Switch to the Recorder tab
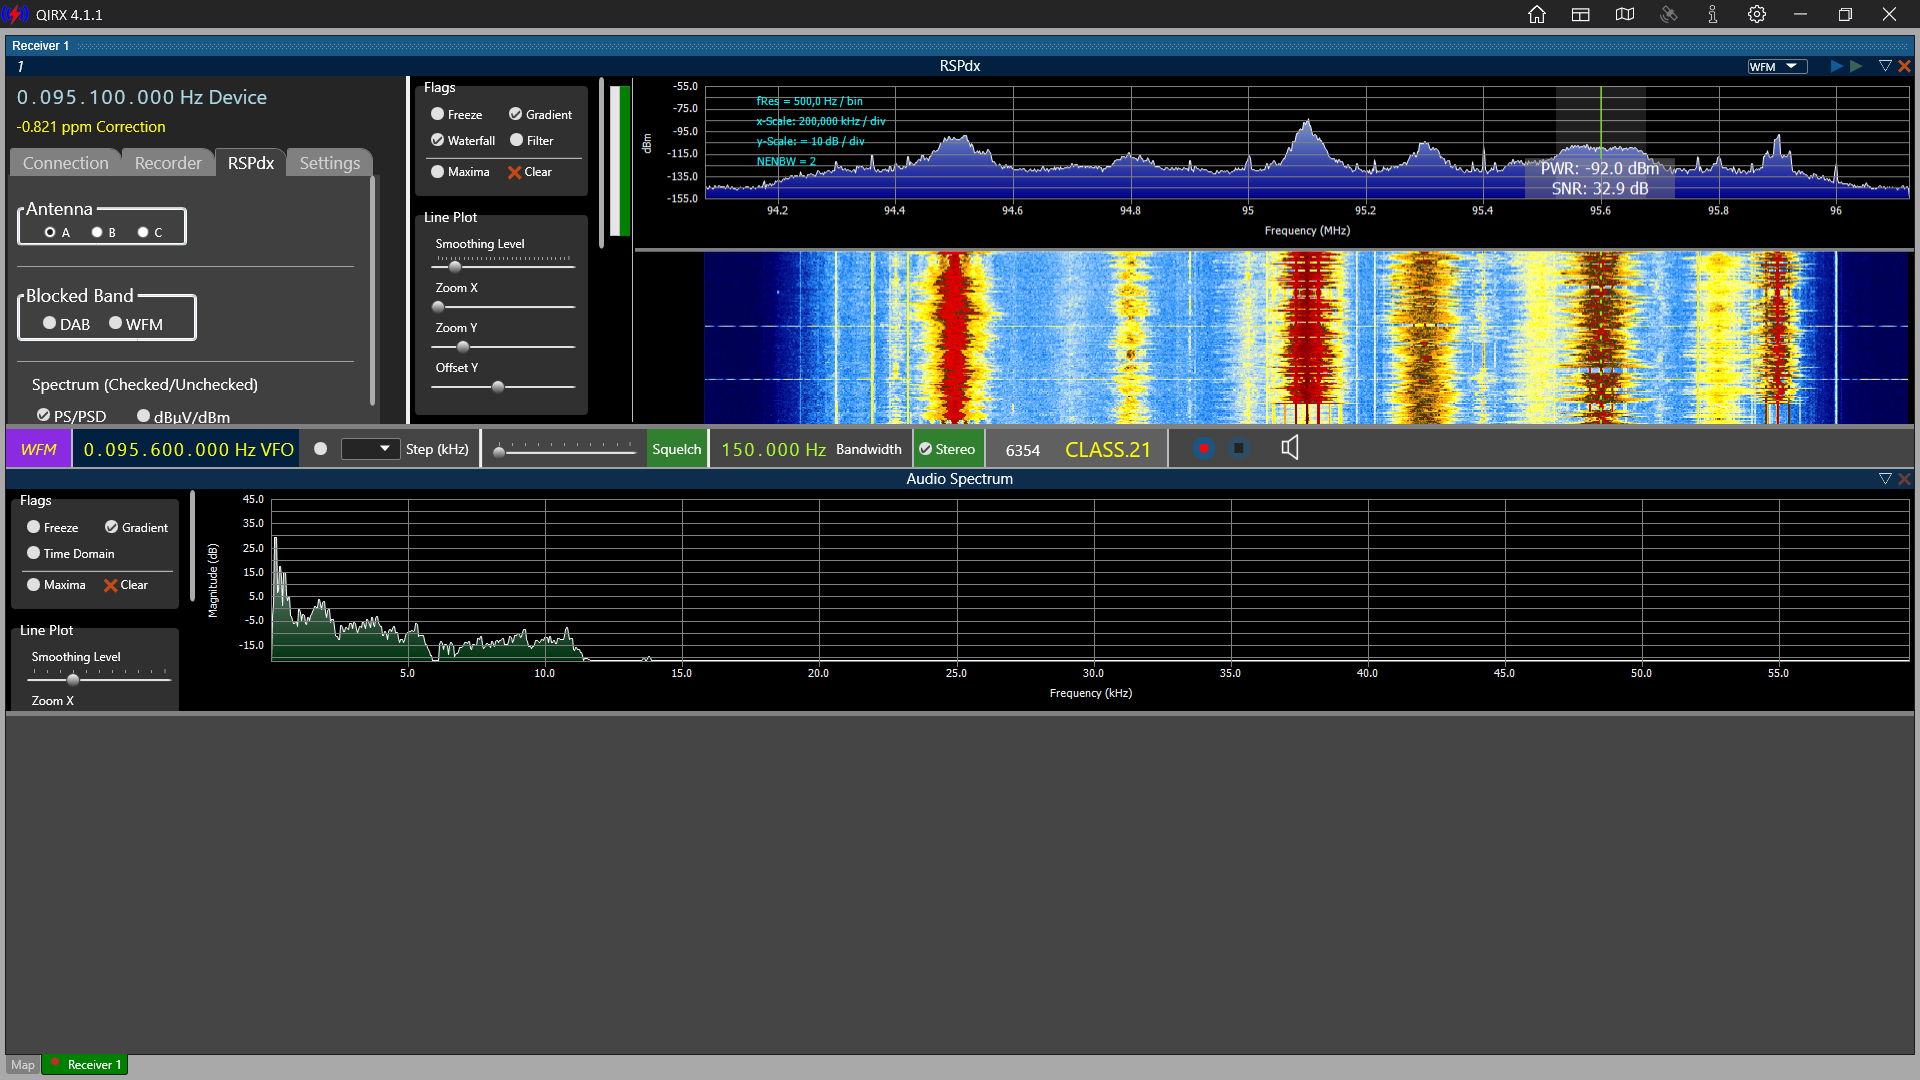The height and width of the screenshot is (1080, 1920). (x=168, y=163)
